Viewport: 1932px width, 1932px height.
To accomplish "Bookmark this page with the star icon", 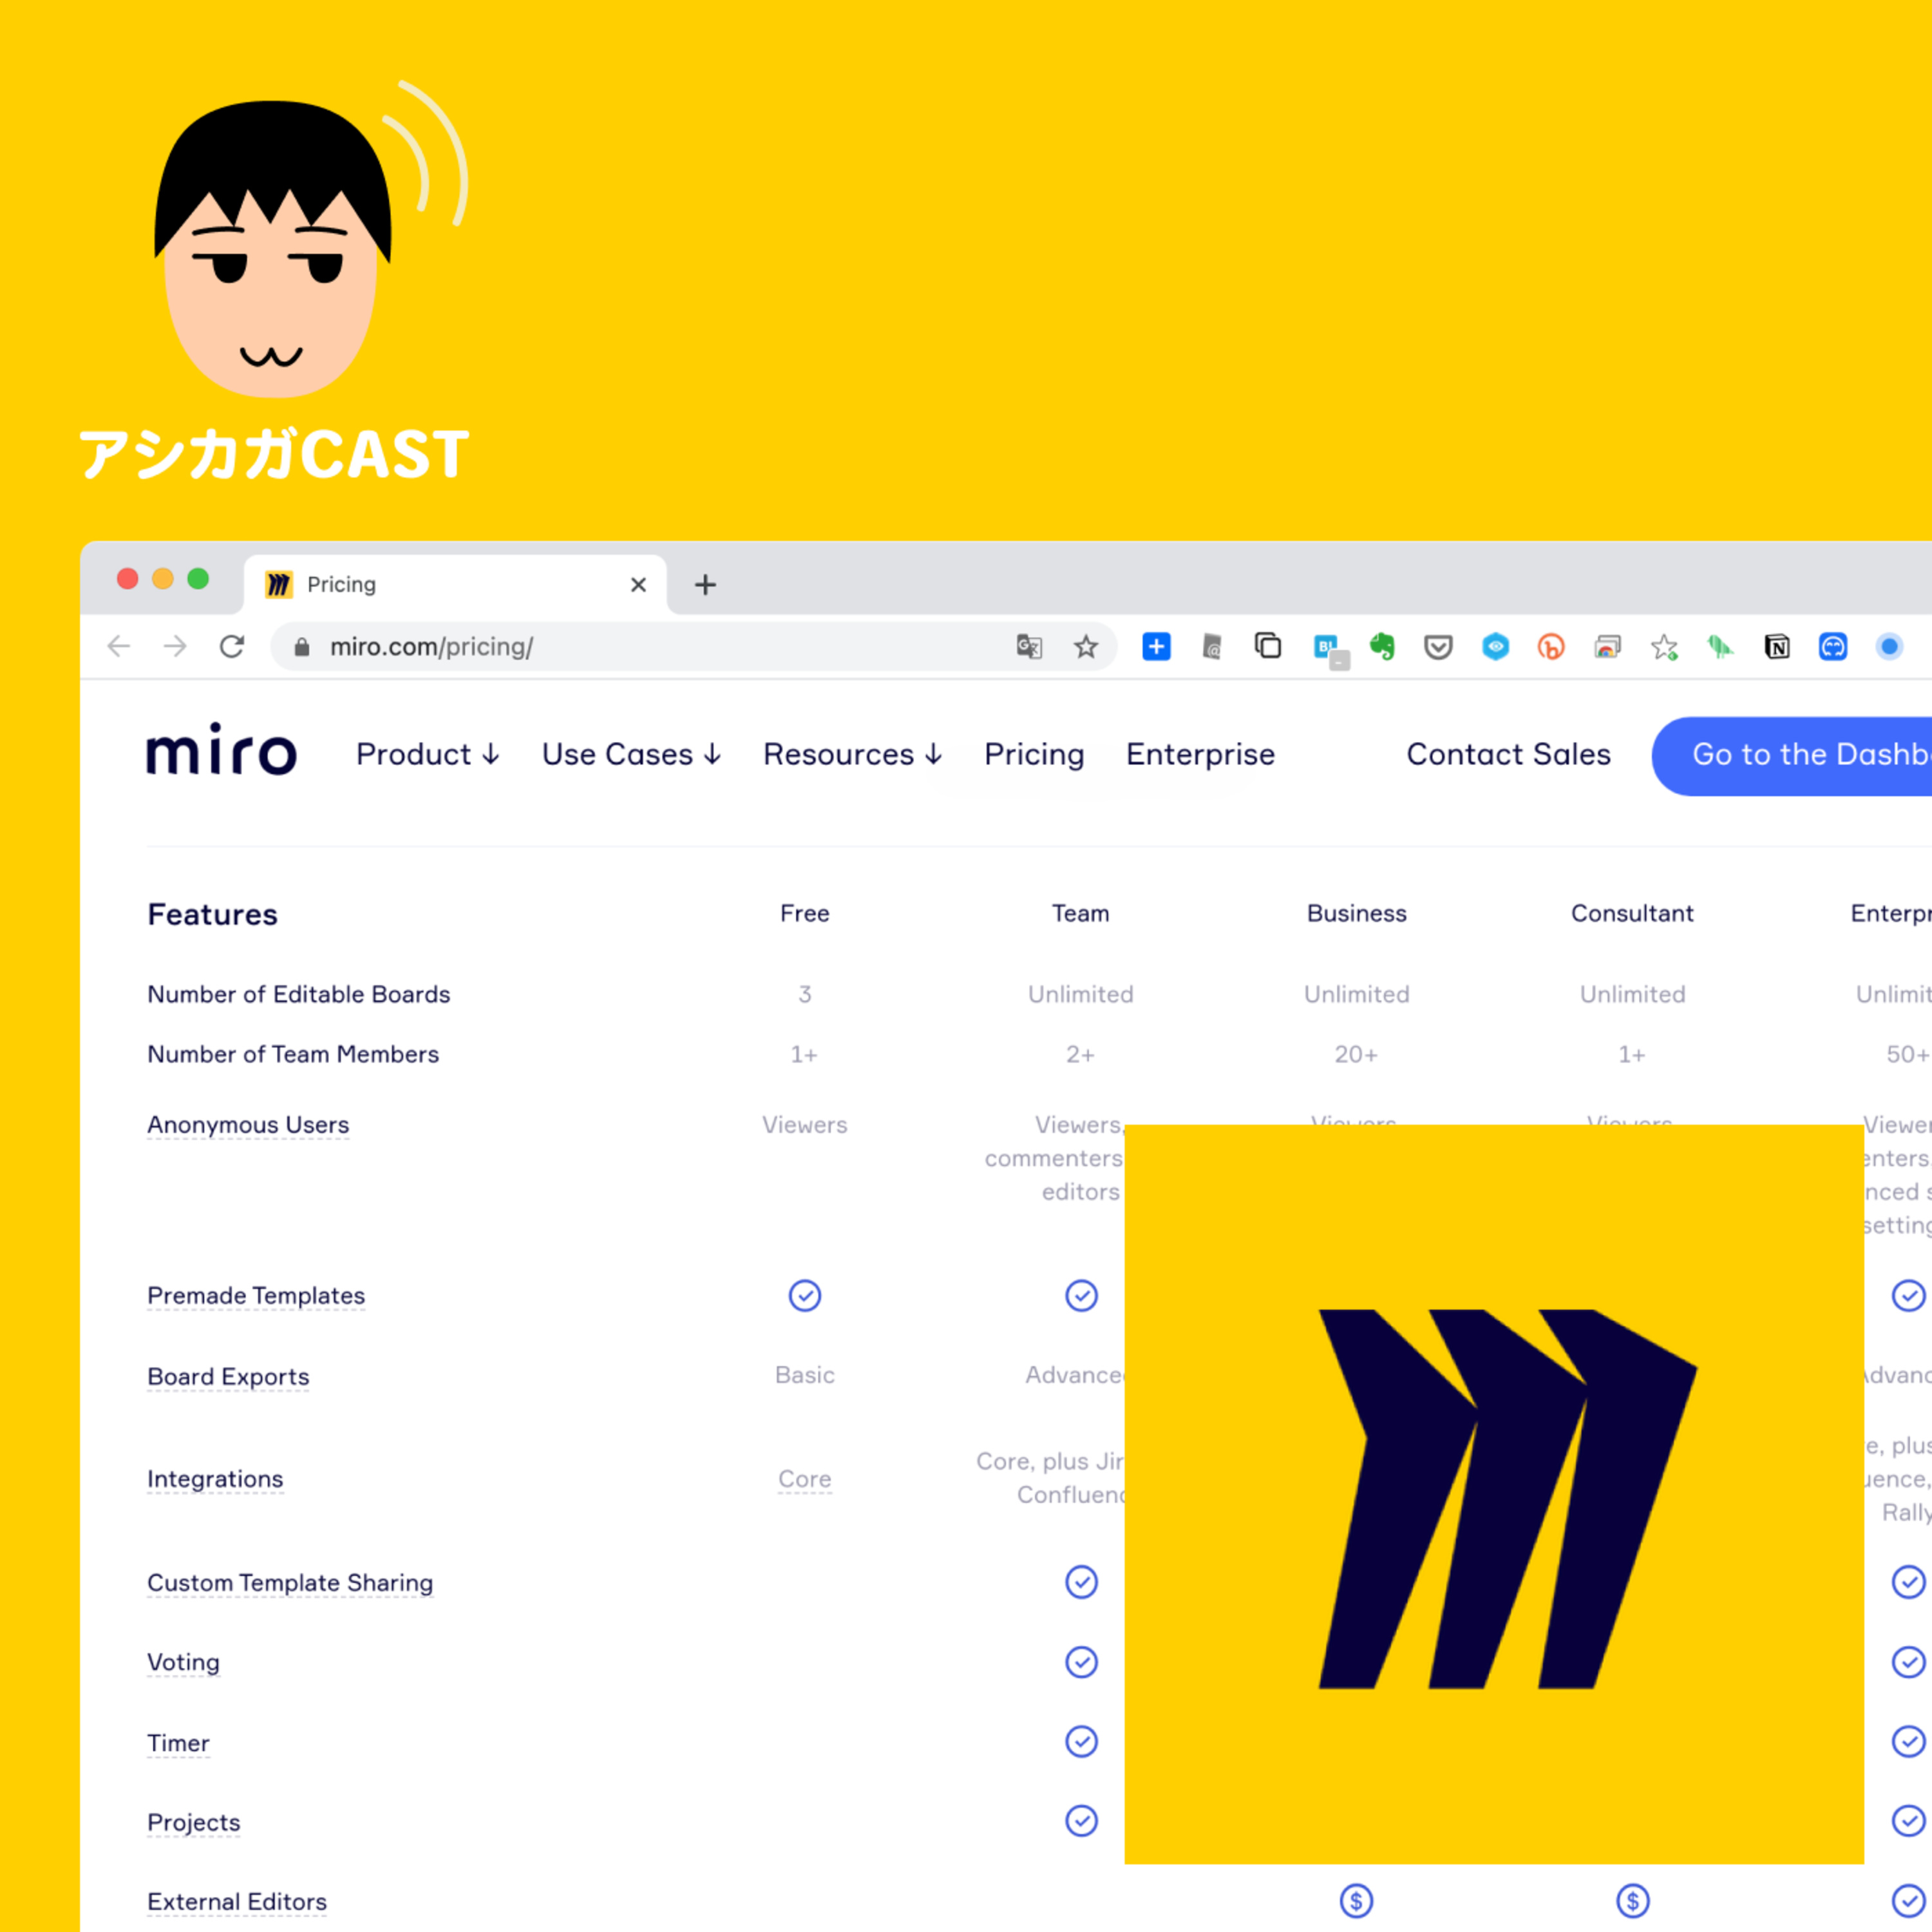I will tap(1086, 647).
